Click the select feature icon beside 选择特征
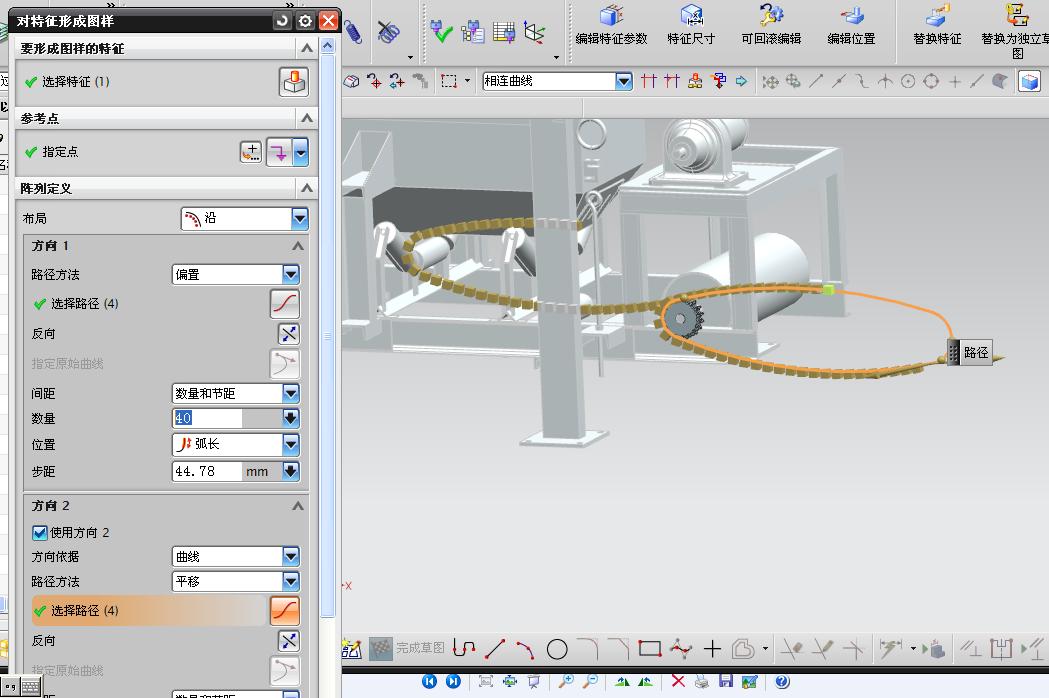The height and width of the screenshot is (698, 1049). (294, 82)
